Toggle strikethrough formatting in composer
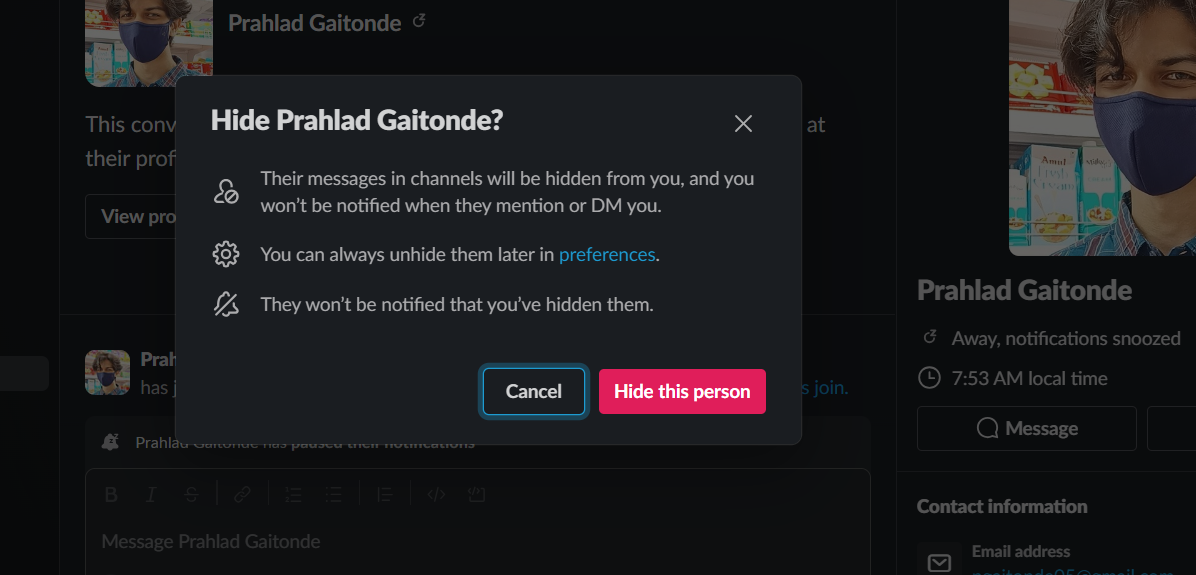 coord(191,494)
